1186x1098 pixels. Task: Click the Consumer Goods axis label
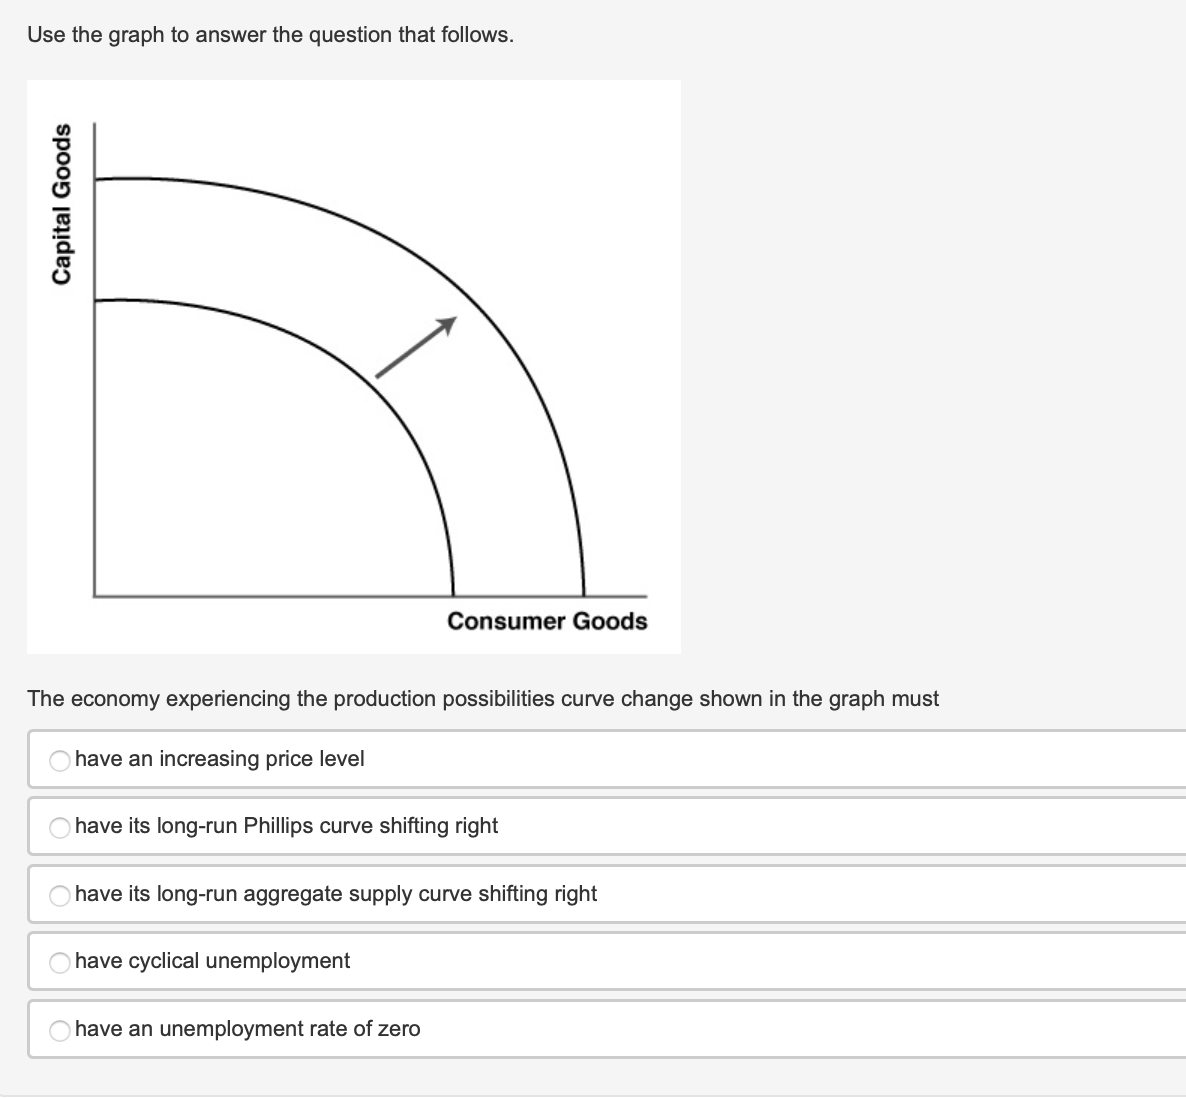pyautogui.click(x=547, y=621)
